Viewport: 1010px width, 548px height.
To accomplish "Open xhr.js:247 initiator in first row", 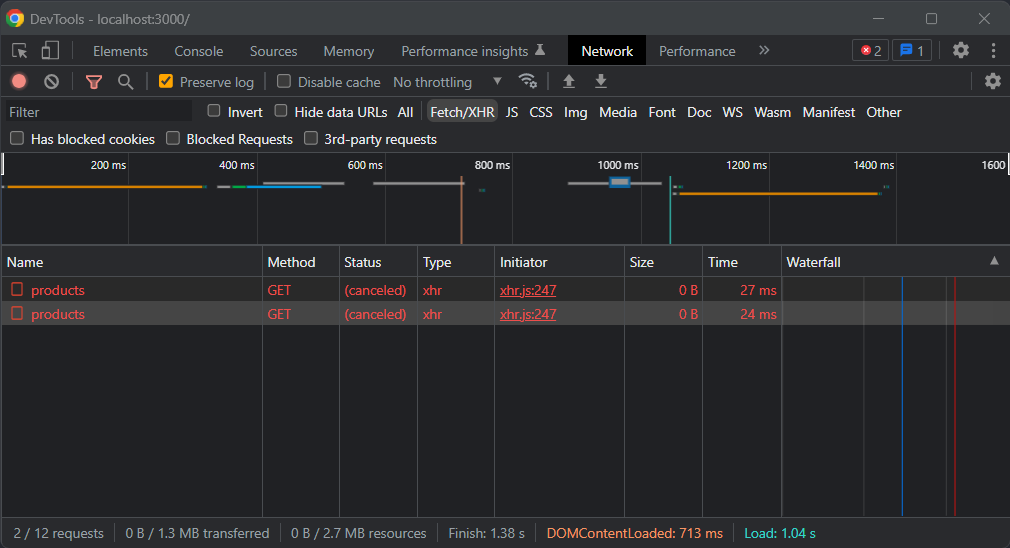I will click(528, 290).
